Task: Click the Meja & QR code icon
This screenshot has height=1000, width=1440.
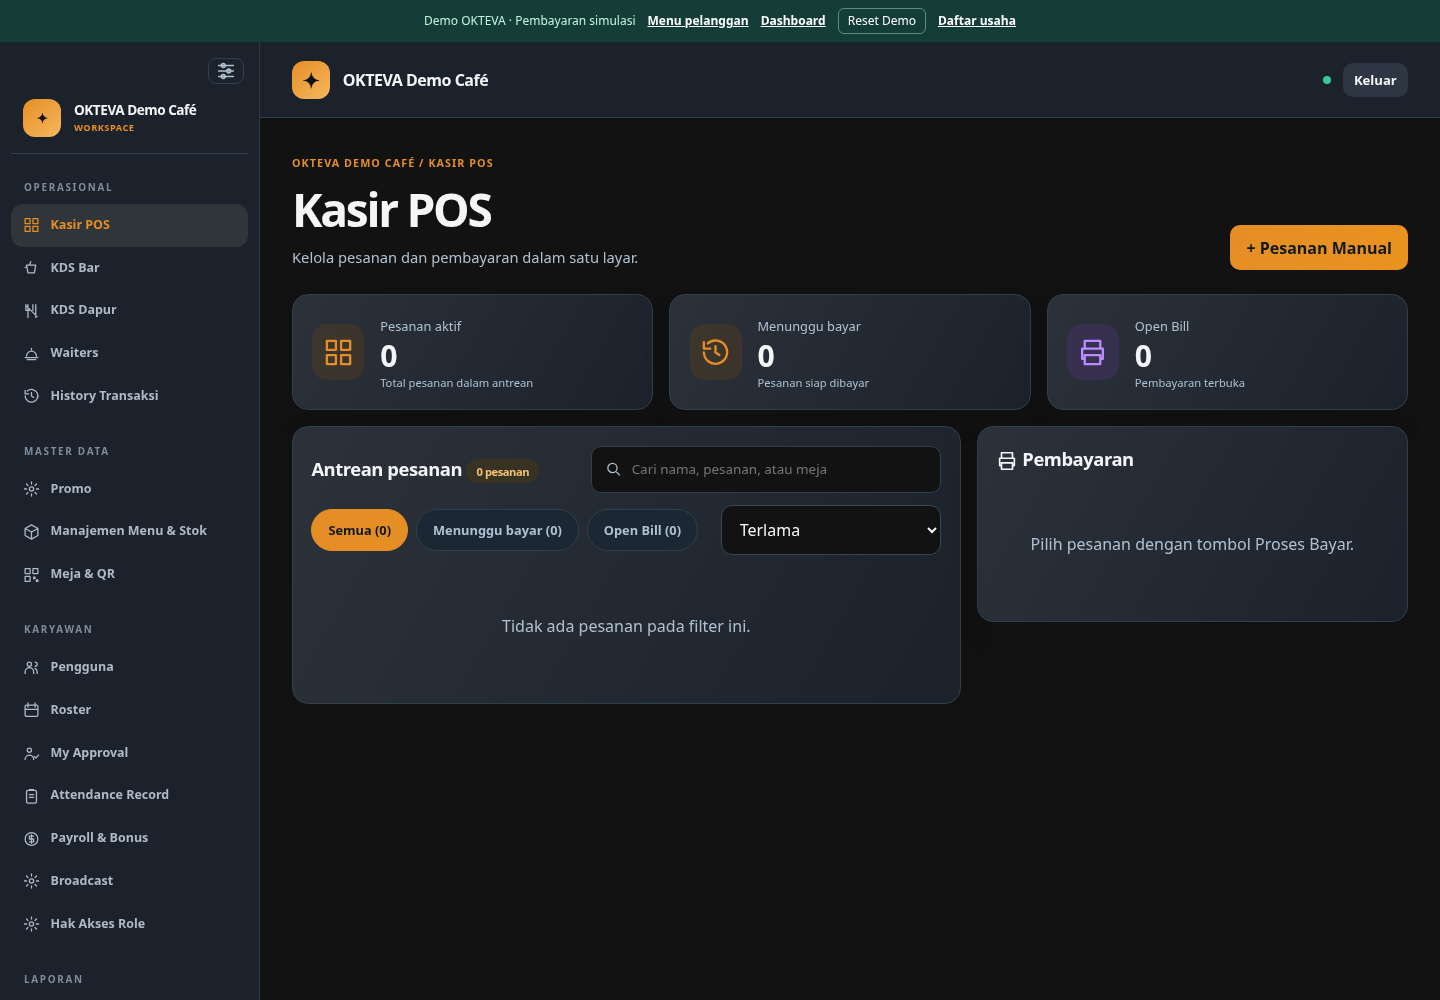Action: [x=31, y=574]
